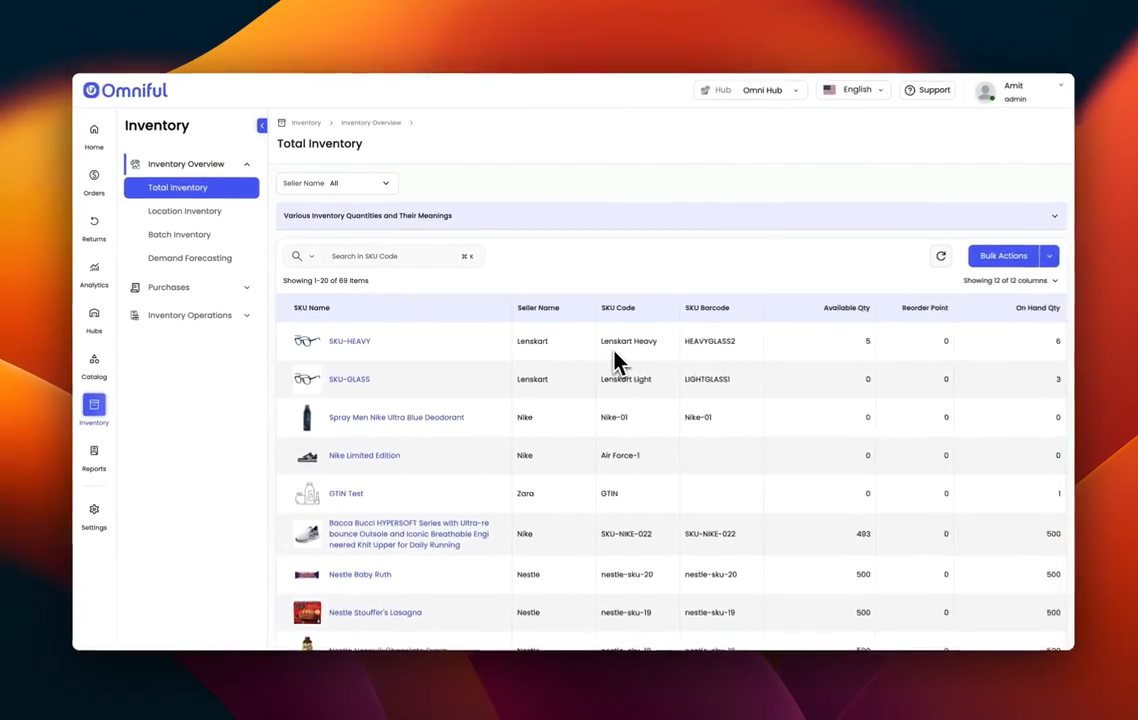Open the column visibility selector dropdown
This screenshot has width=1138, height=720.
(x=1010, y=281)
